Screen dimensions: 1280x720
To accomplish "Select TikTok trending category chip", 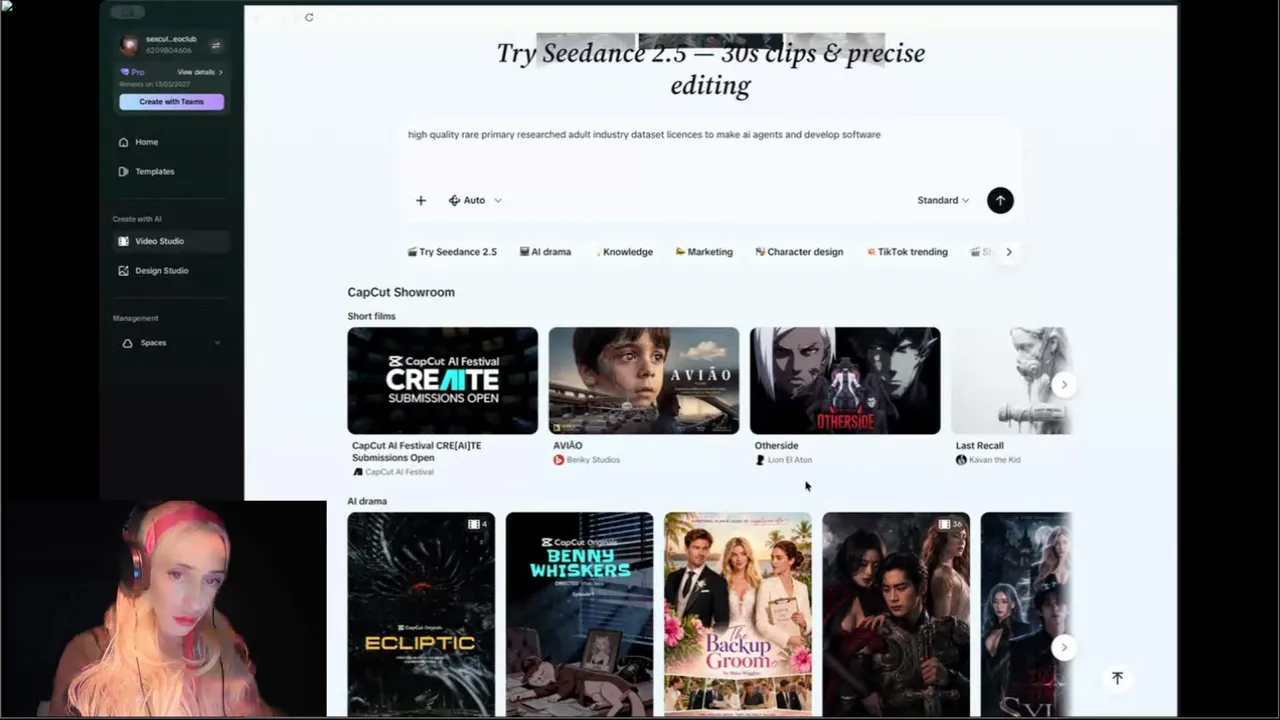I will pos(907,252).
